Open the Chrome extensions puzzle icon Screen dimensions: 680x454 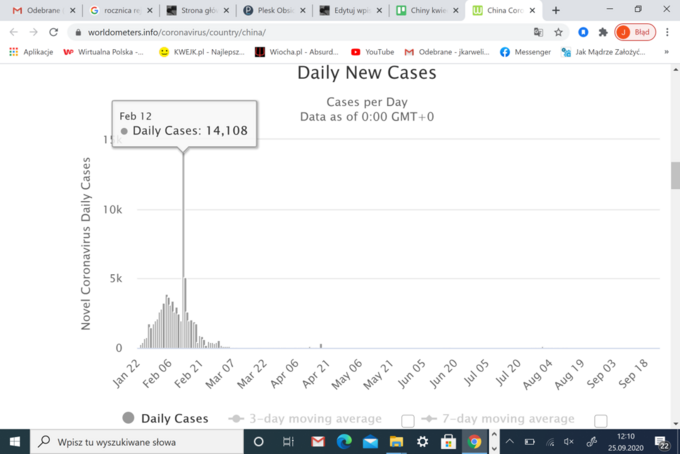(603, 32)
